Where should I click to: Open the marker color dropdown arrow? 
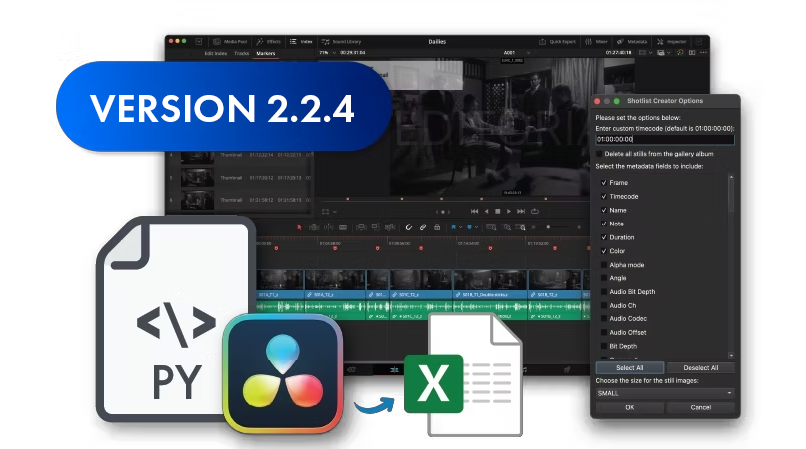(x=477, y=227)
